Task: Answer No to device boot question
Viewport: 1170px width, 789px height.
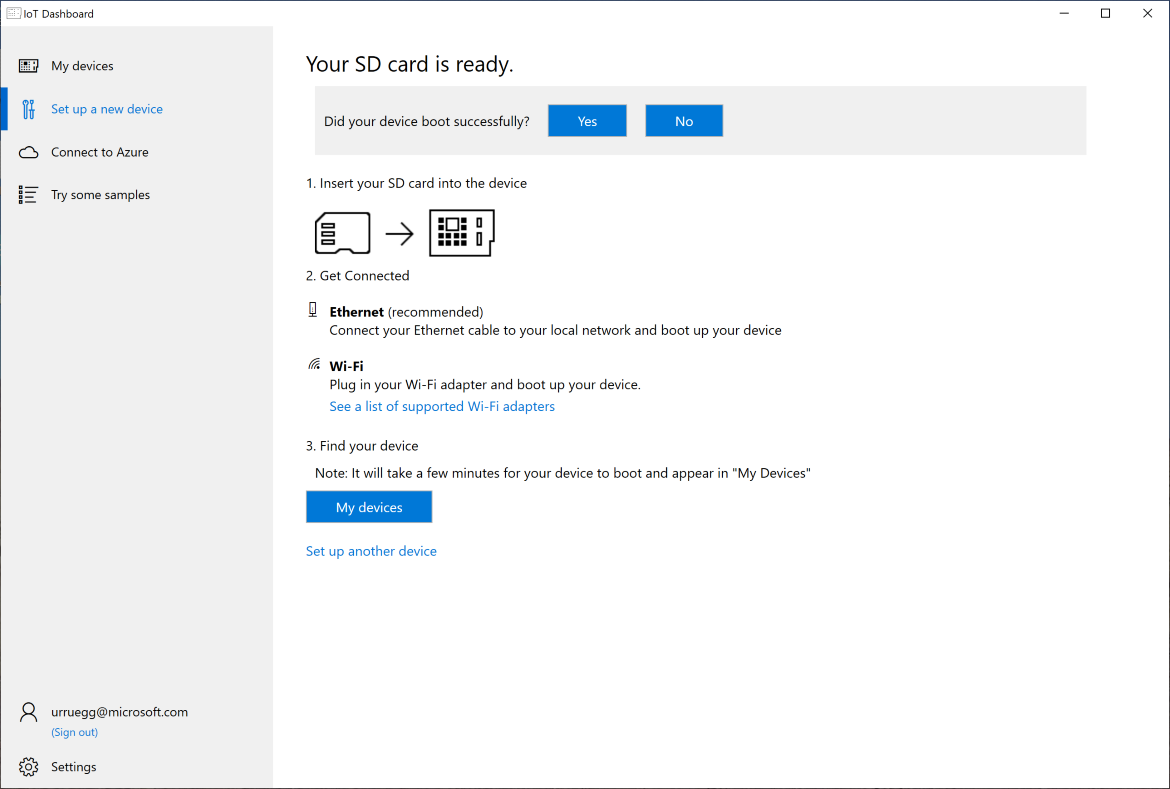Action: click(x=684, y=121)
